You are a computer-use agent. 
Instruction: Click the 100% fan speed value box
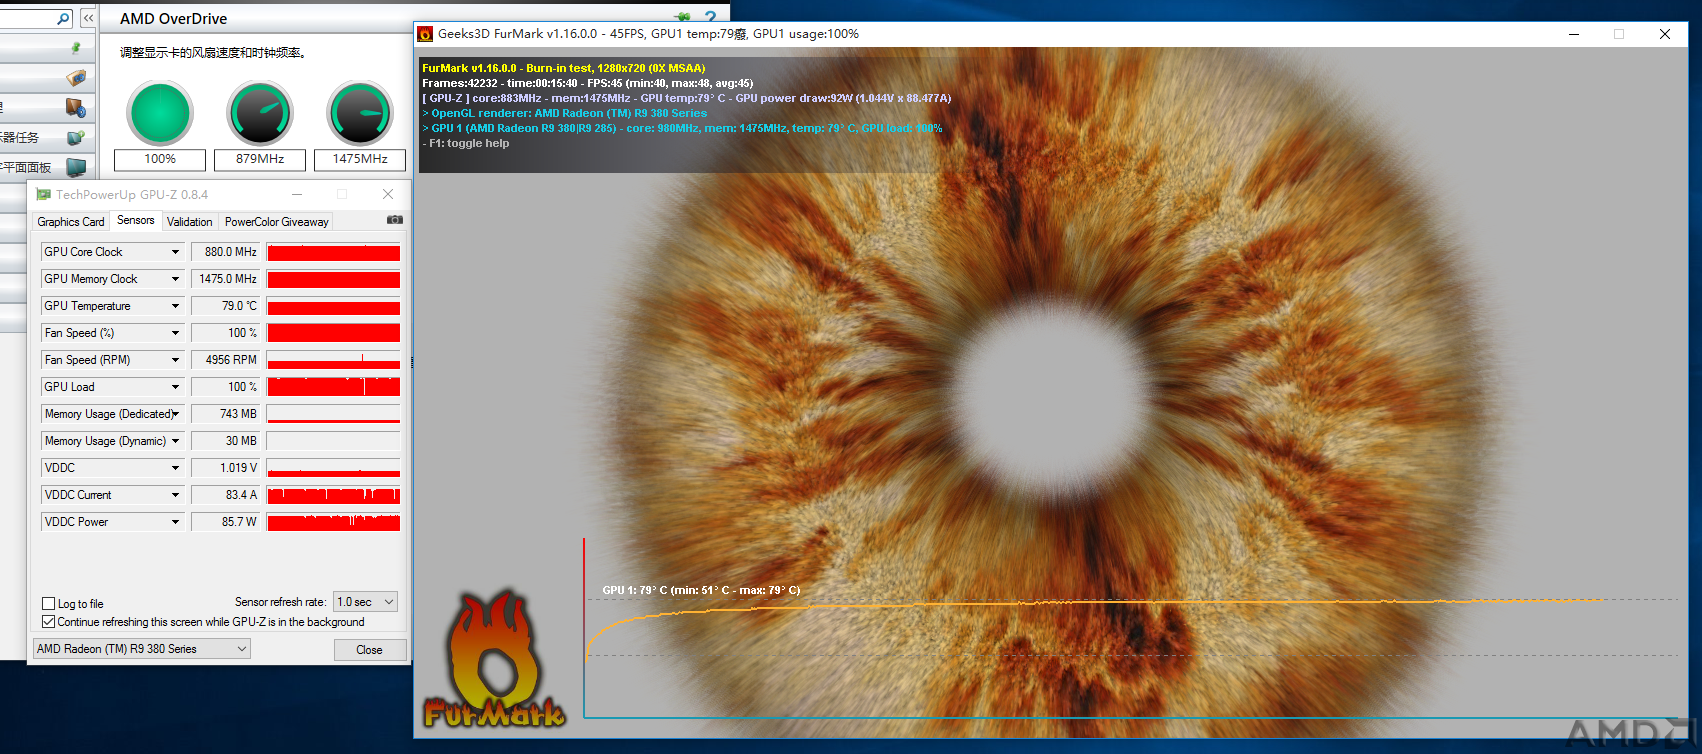pos(160,159)
